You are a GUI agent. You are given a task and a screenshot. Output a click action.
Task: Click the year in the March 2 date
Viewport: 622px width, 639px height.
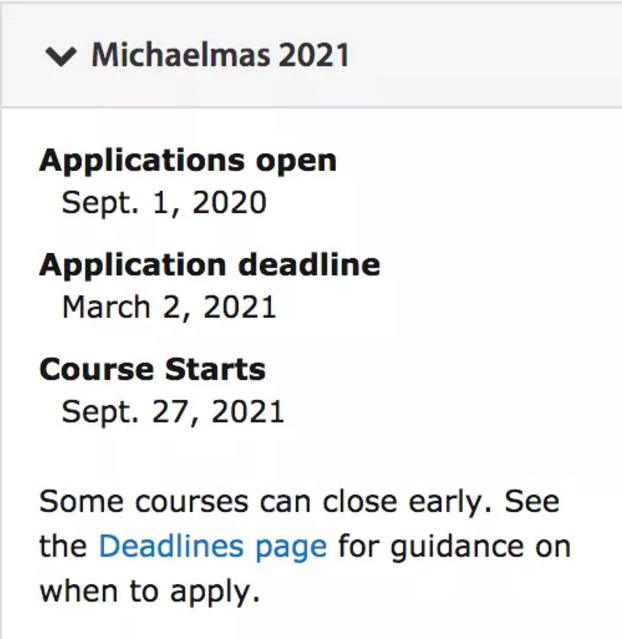pyautogui.click(x=239, y=307)
